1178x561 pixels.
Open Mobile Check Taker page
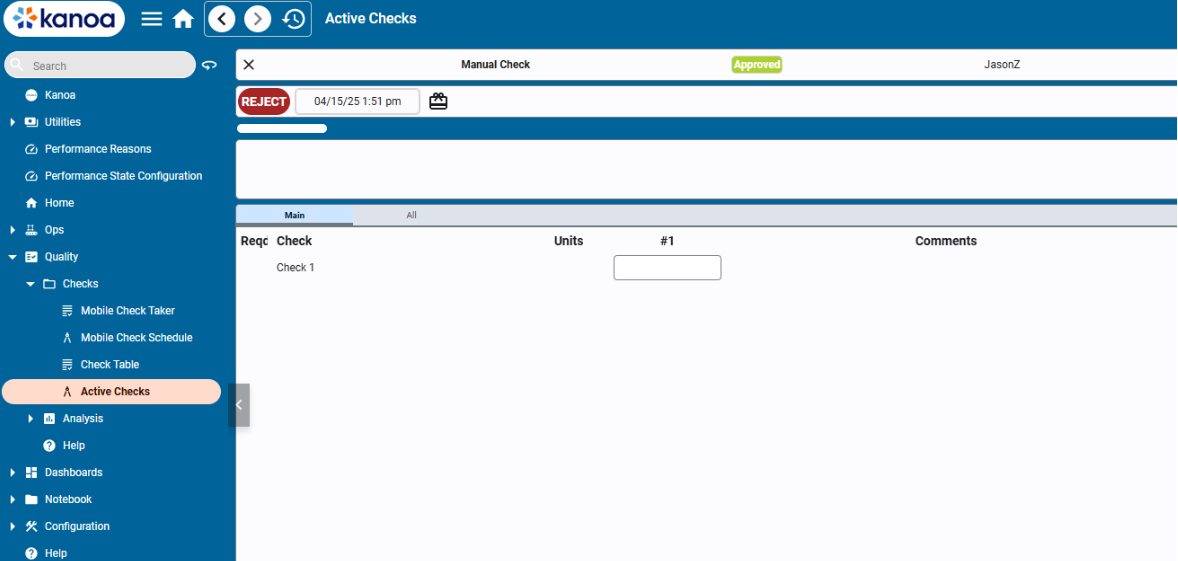click(x=128, y=311)
